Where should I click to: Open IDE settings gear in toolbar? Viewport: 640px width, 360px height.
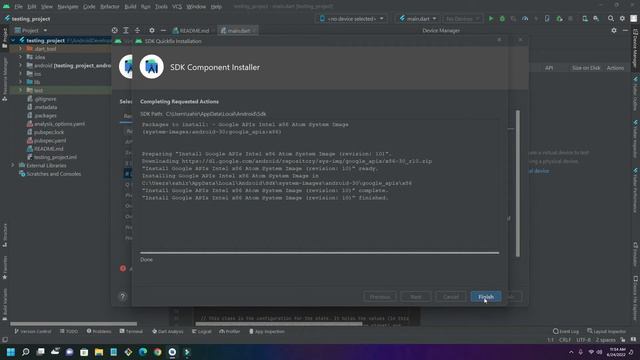622,19
